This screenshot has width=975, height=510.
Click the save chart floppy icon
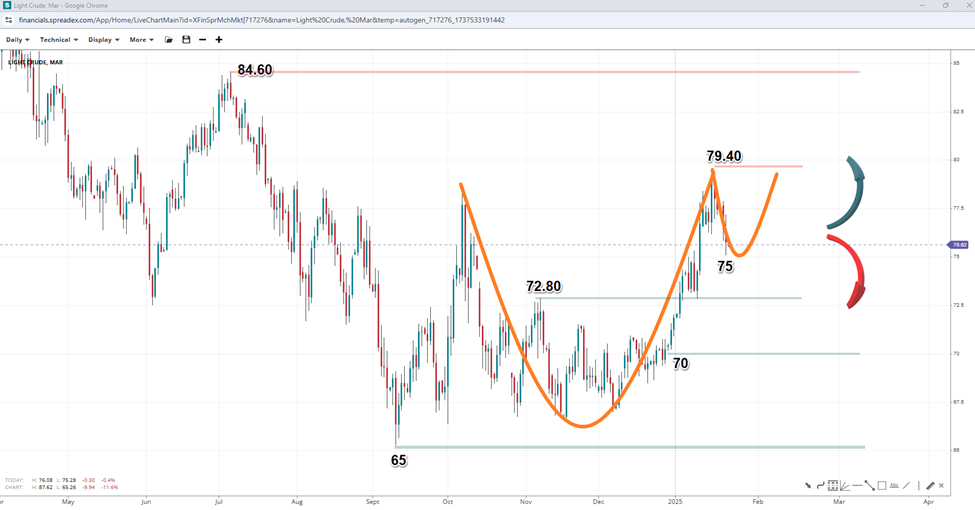click(x=186, y=40)
